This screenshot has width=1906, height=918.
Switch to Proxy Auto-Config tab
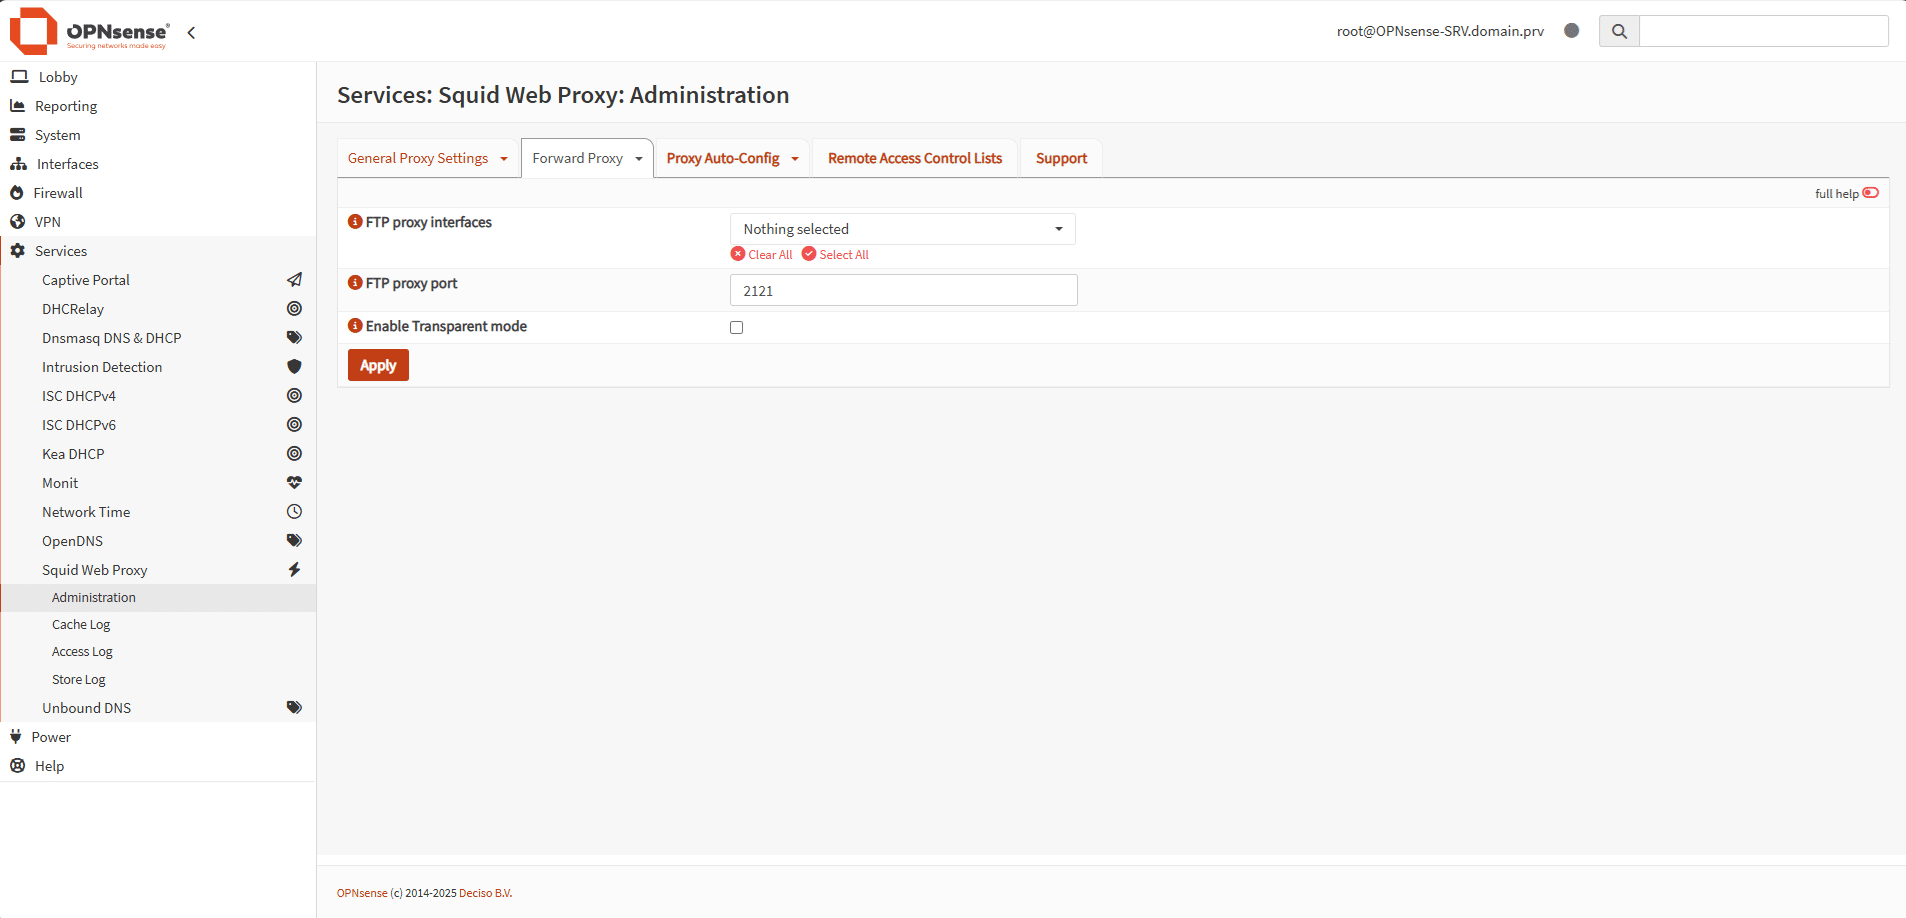point(723,158)
